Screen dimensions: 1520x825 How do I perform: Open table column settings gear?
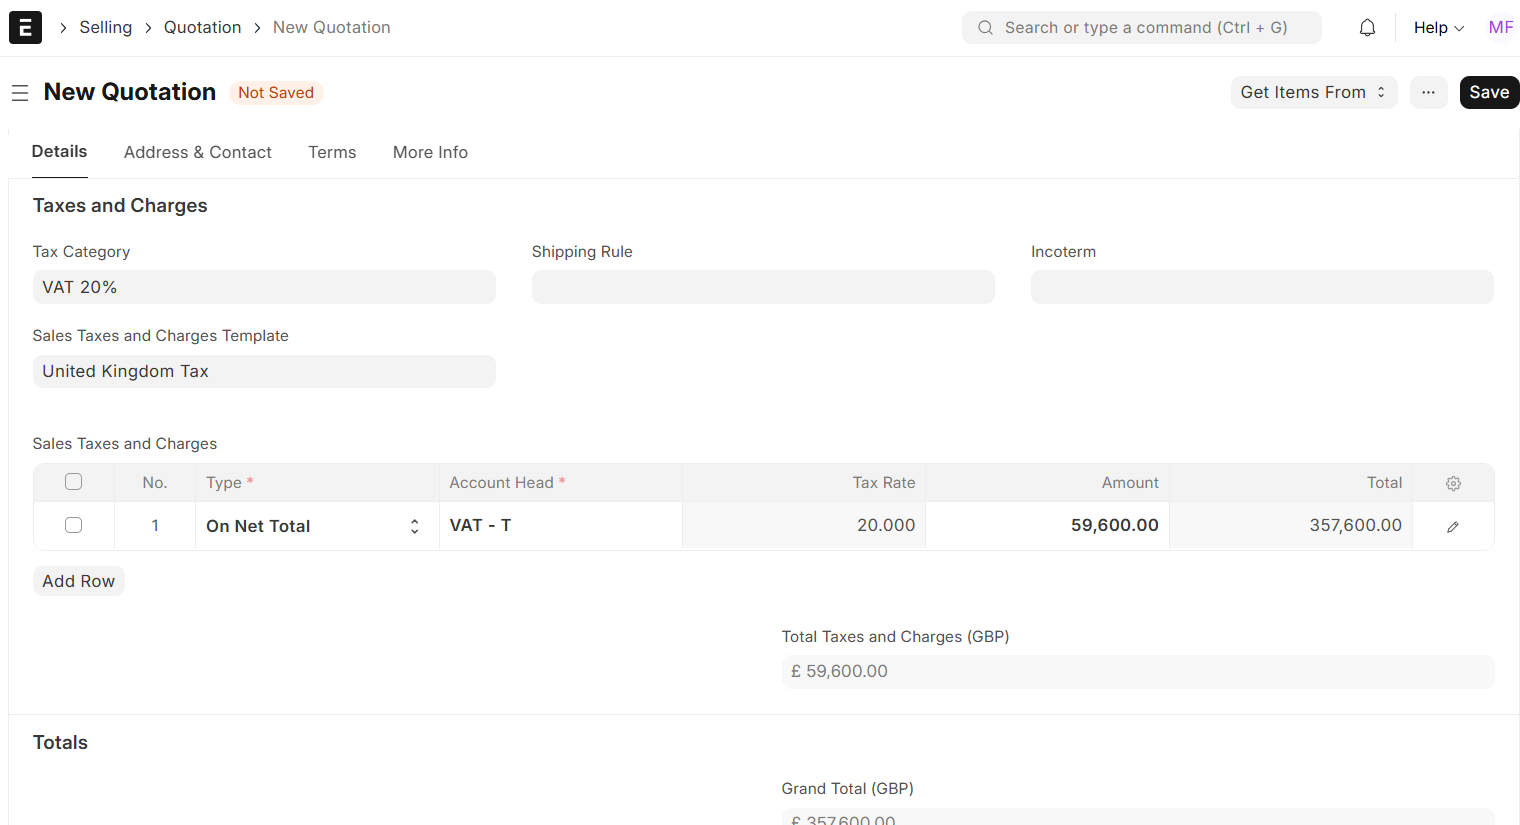tap(1453, 483)
